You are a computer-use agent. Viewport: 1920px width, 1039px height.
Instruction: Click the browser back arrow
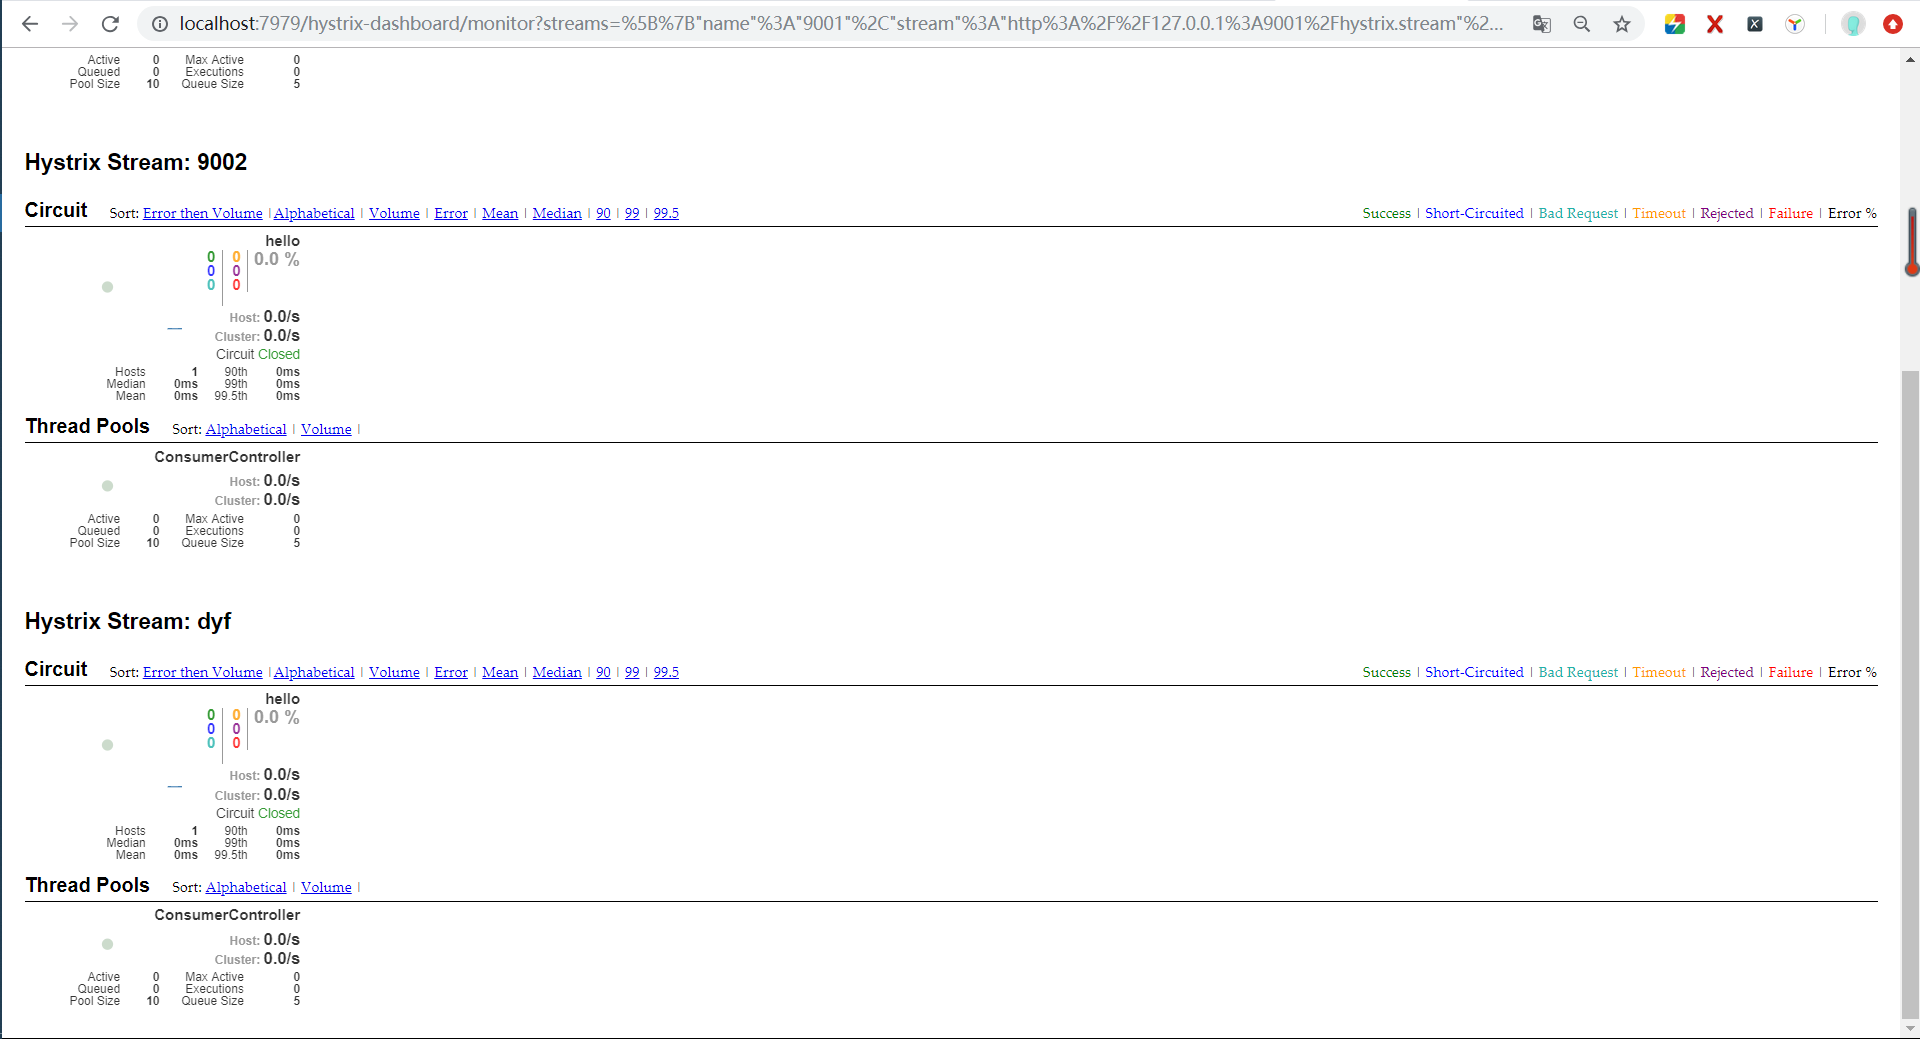pos(30,24)
